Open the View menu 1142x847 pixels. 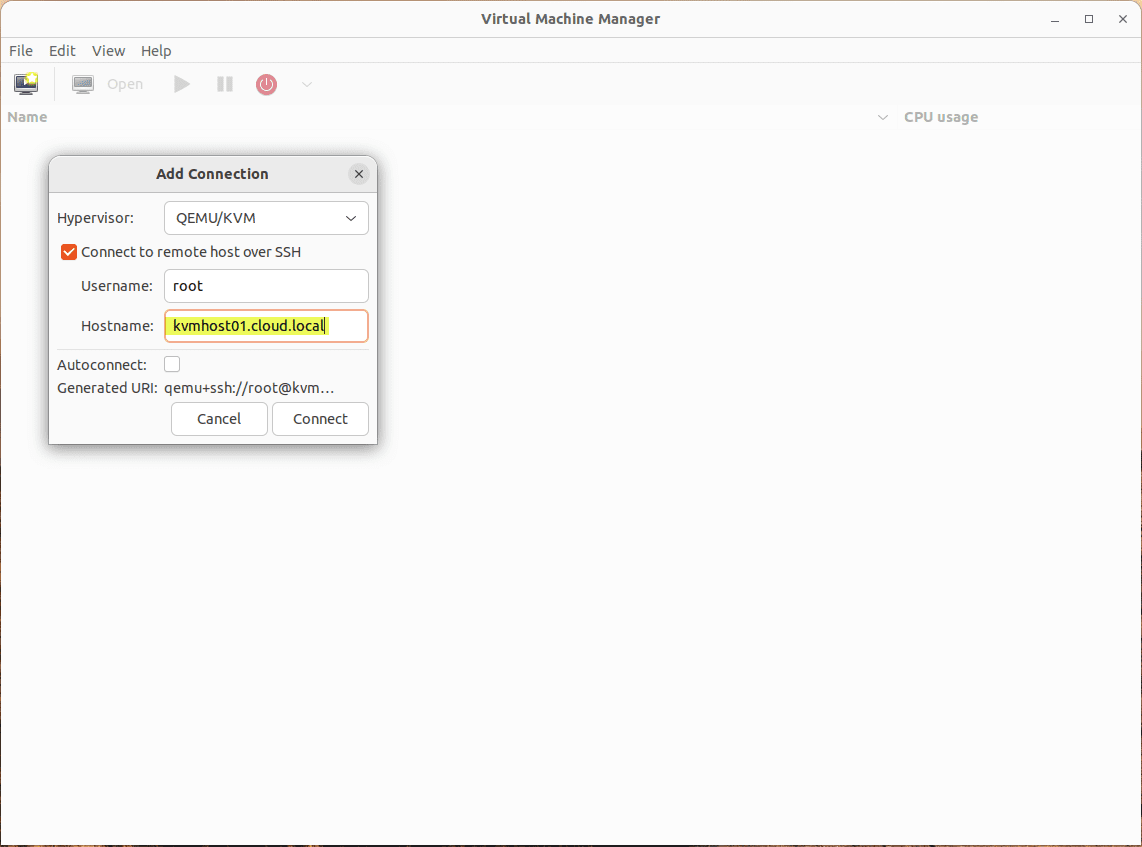point(108,51)
